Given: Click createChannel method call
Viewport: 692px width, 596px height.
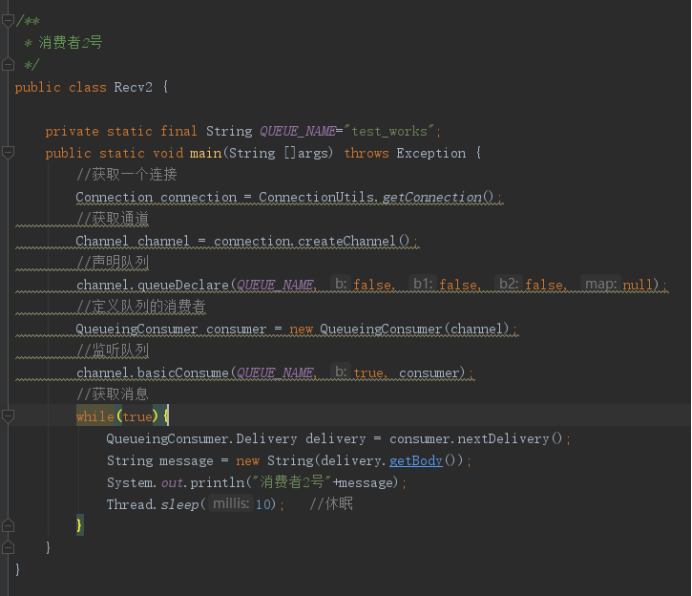Looking at the screenshot, I should click(353, 241).
